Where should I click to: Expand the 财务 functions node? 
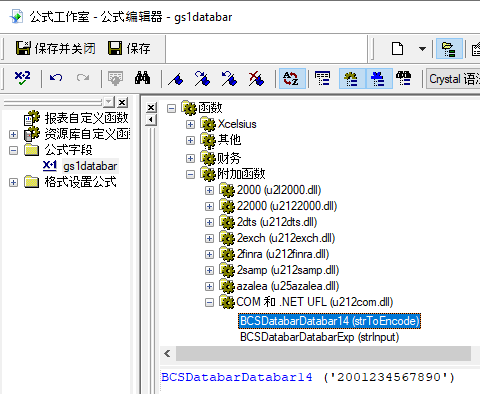click(190, 158)
